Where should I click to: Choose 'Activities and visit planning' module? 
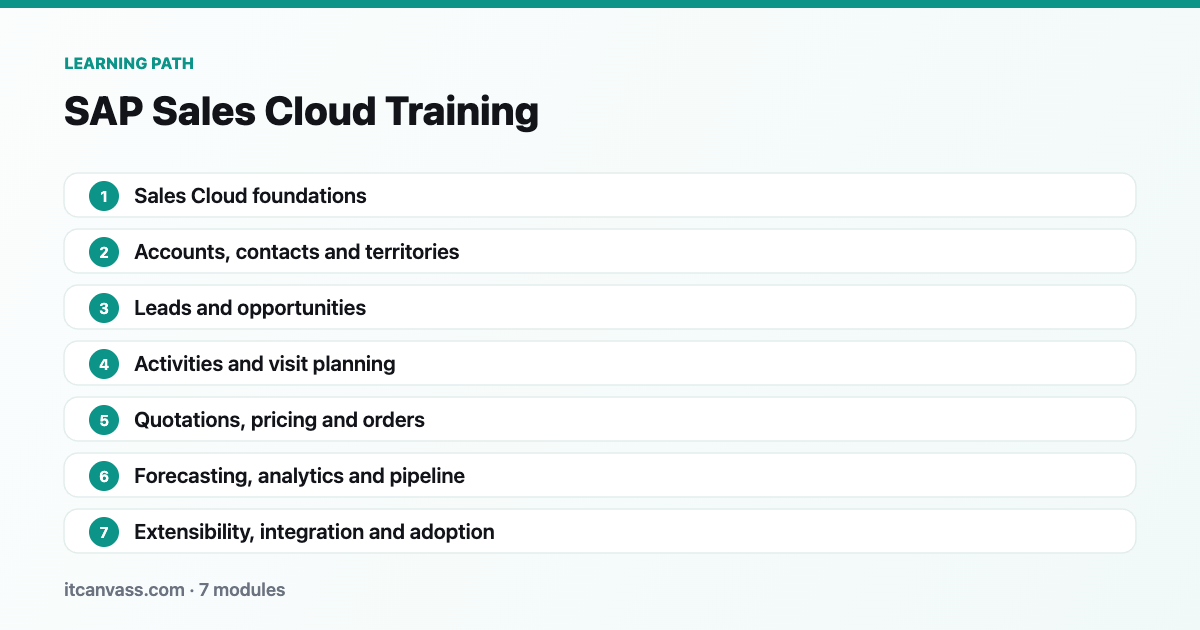point(600,364)
